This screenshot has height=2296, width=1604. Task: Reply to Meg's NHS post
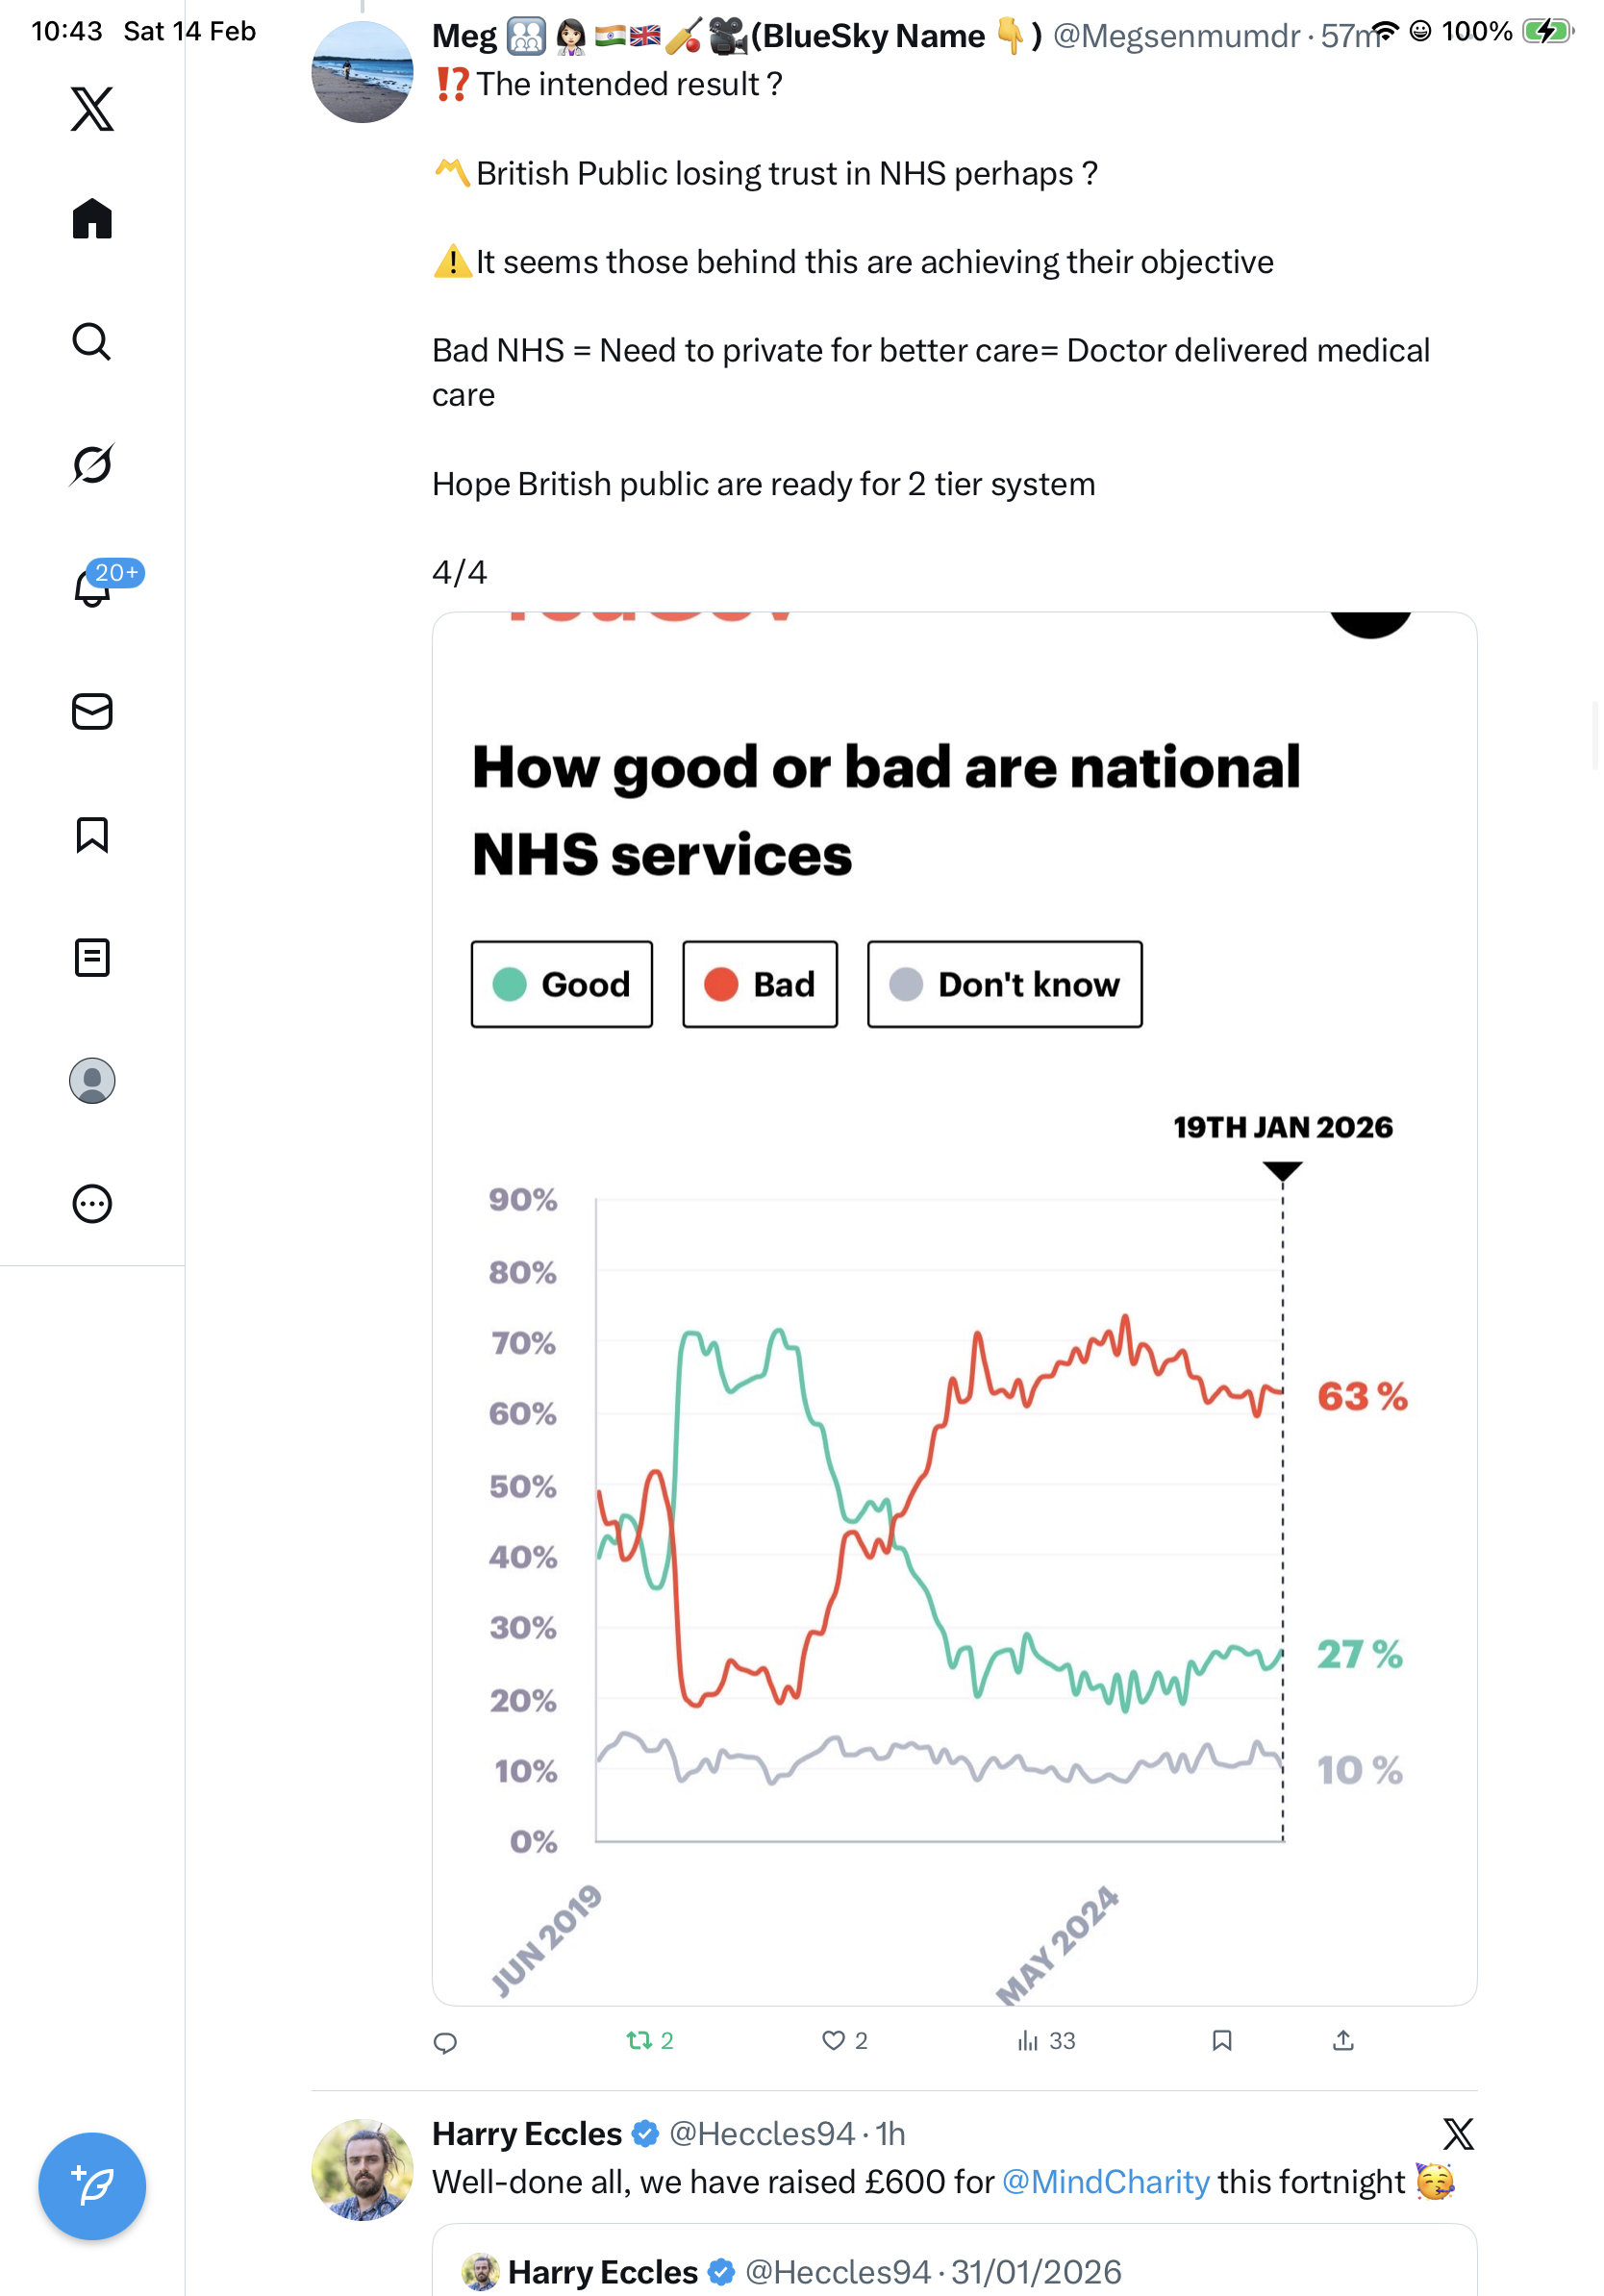[x=445, y=2042]
